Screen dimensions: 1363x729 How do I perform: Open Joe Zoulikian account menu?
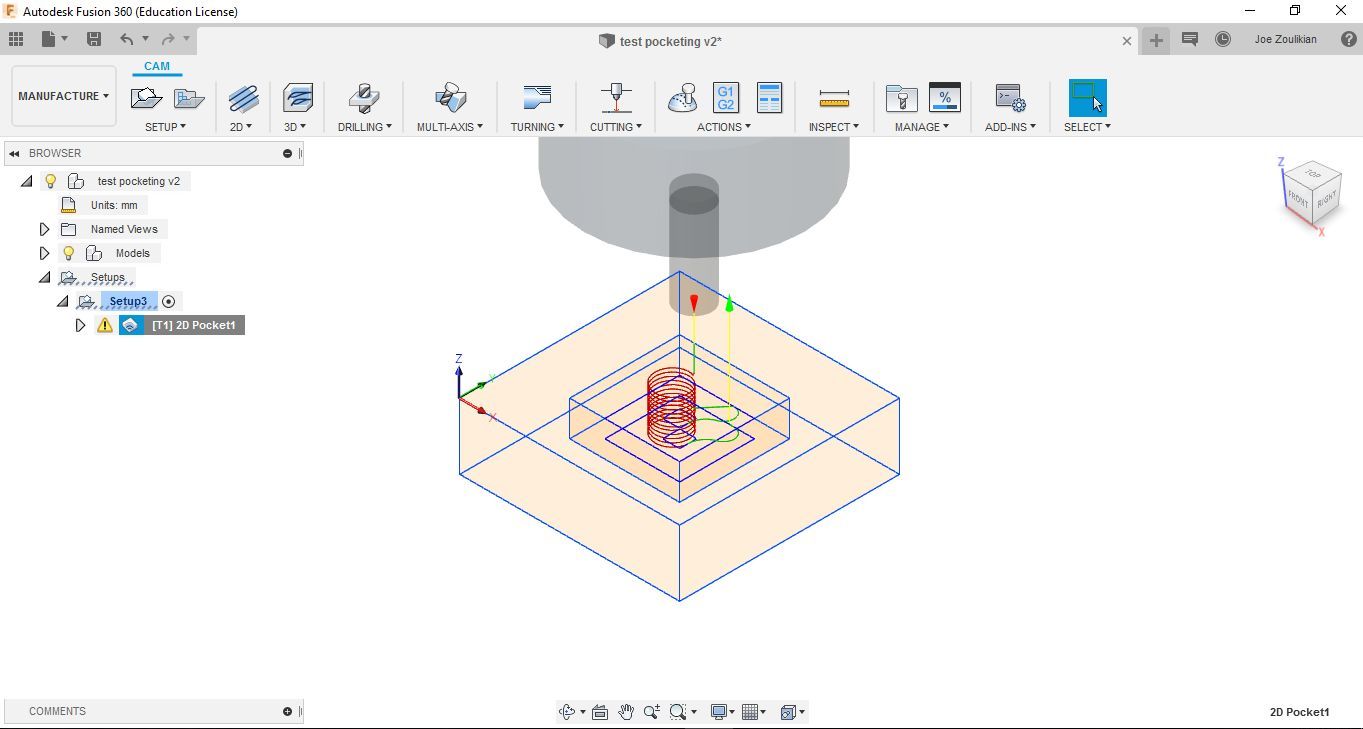point(1285,39)
